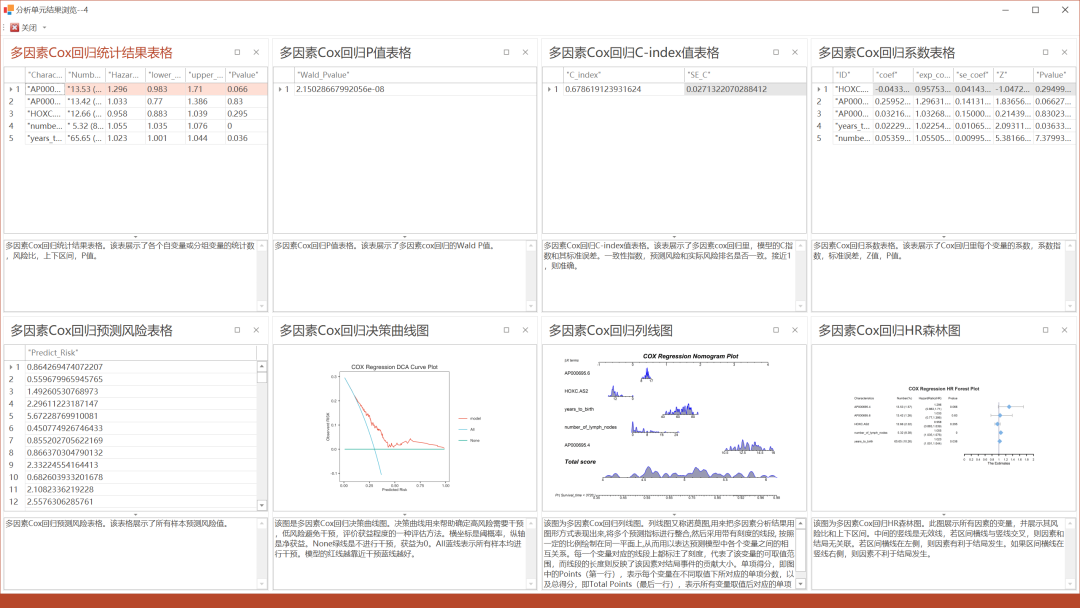Select the 多因素Cox回归P值表格 panel title
The height and width of the screenshot is (608, 1080).
345,53
